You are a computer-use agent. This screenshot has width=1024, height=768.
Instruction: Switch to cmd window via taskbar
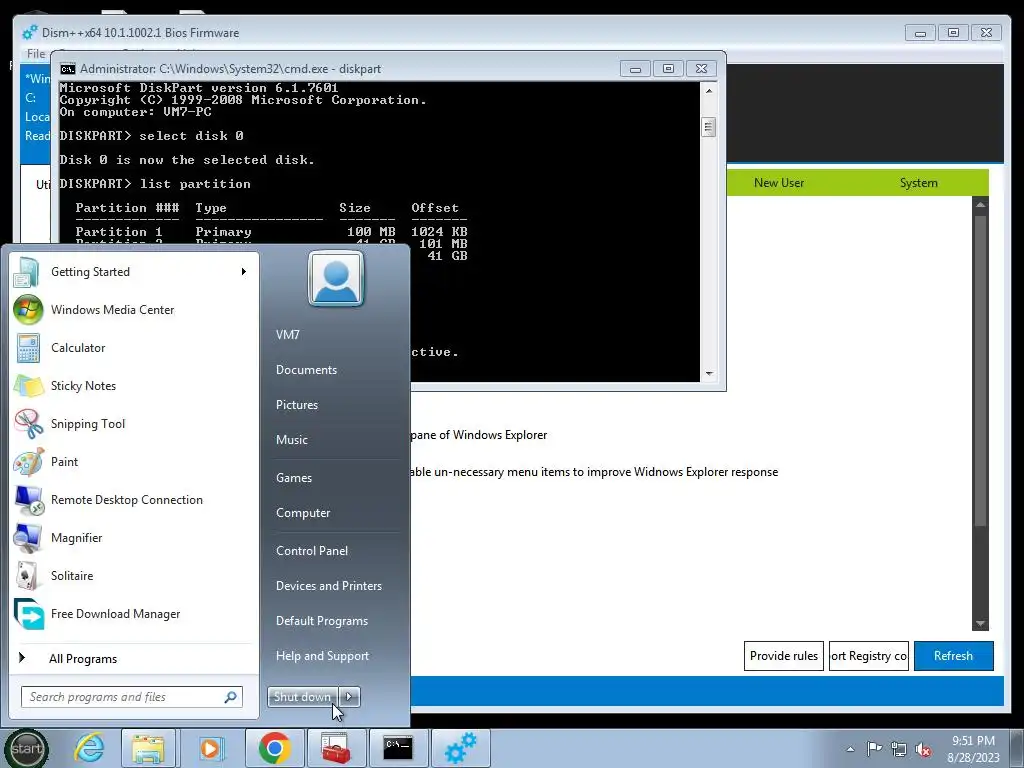click(398, 748)
